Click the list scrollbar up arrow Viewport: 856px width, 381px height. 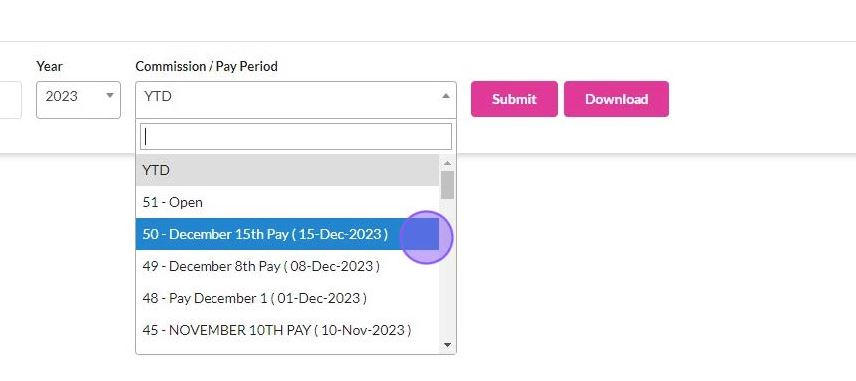point(448,163)
